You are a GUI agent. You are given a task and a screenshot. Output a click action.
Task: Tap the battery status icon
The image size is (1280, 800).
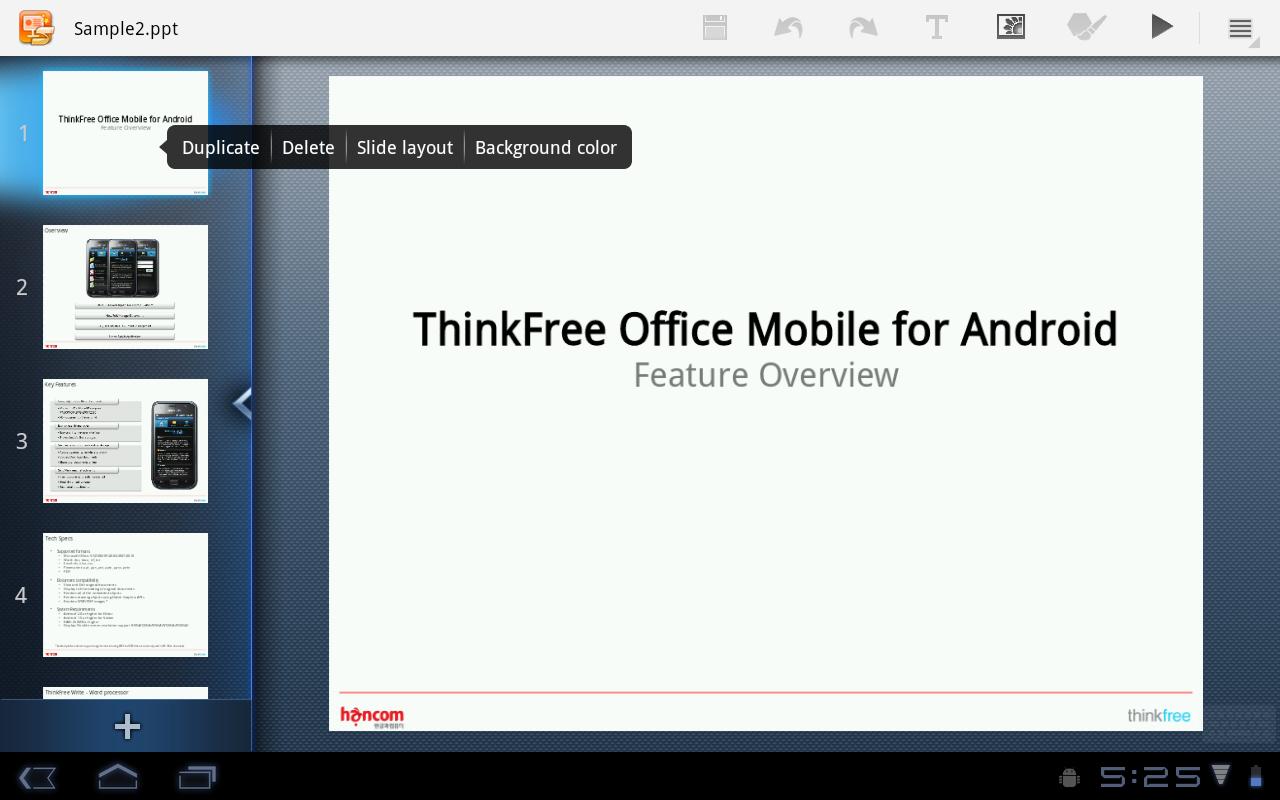(1255, 776)
